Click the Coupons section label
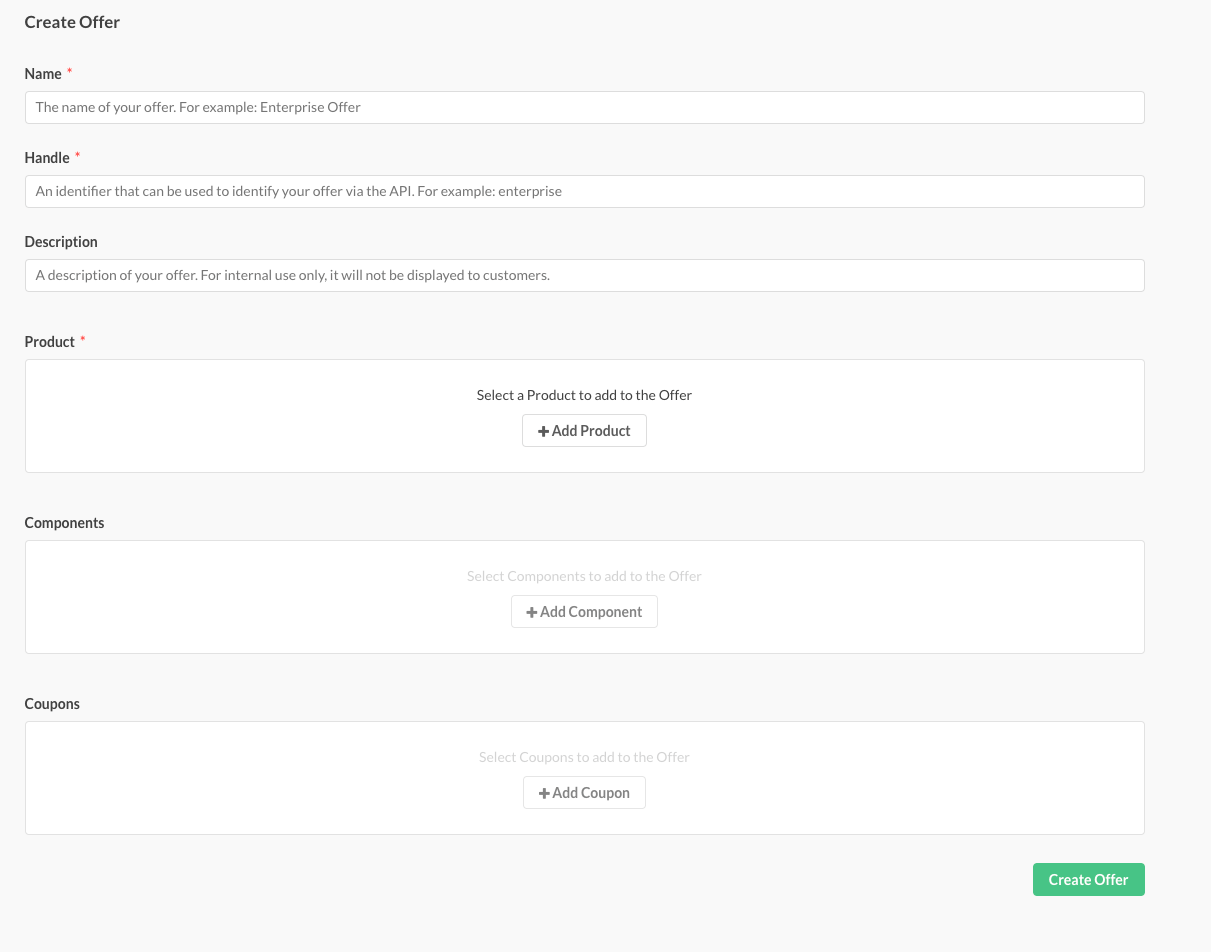 52,704
